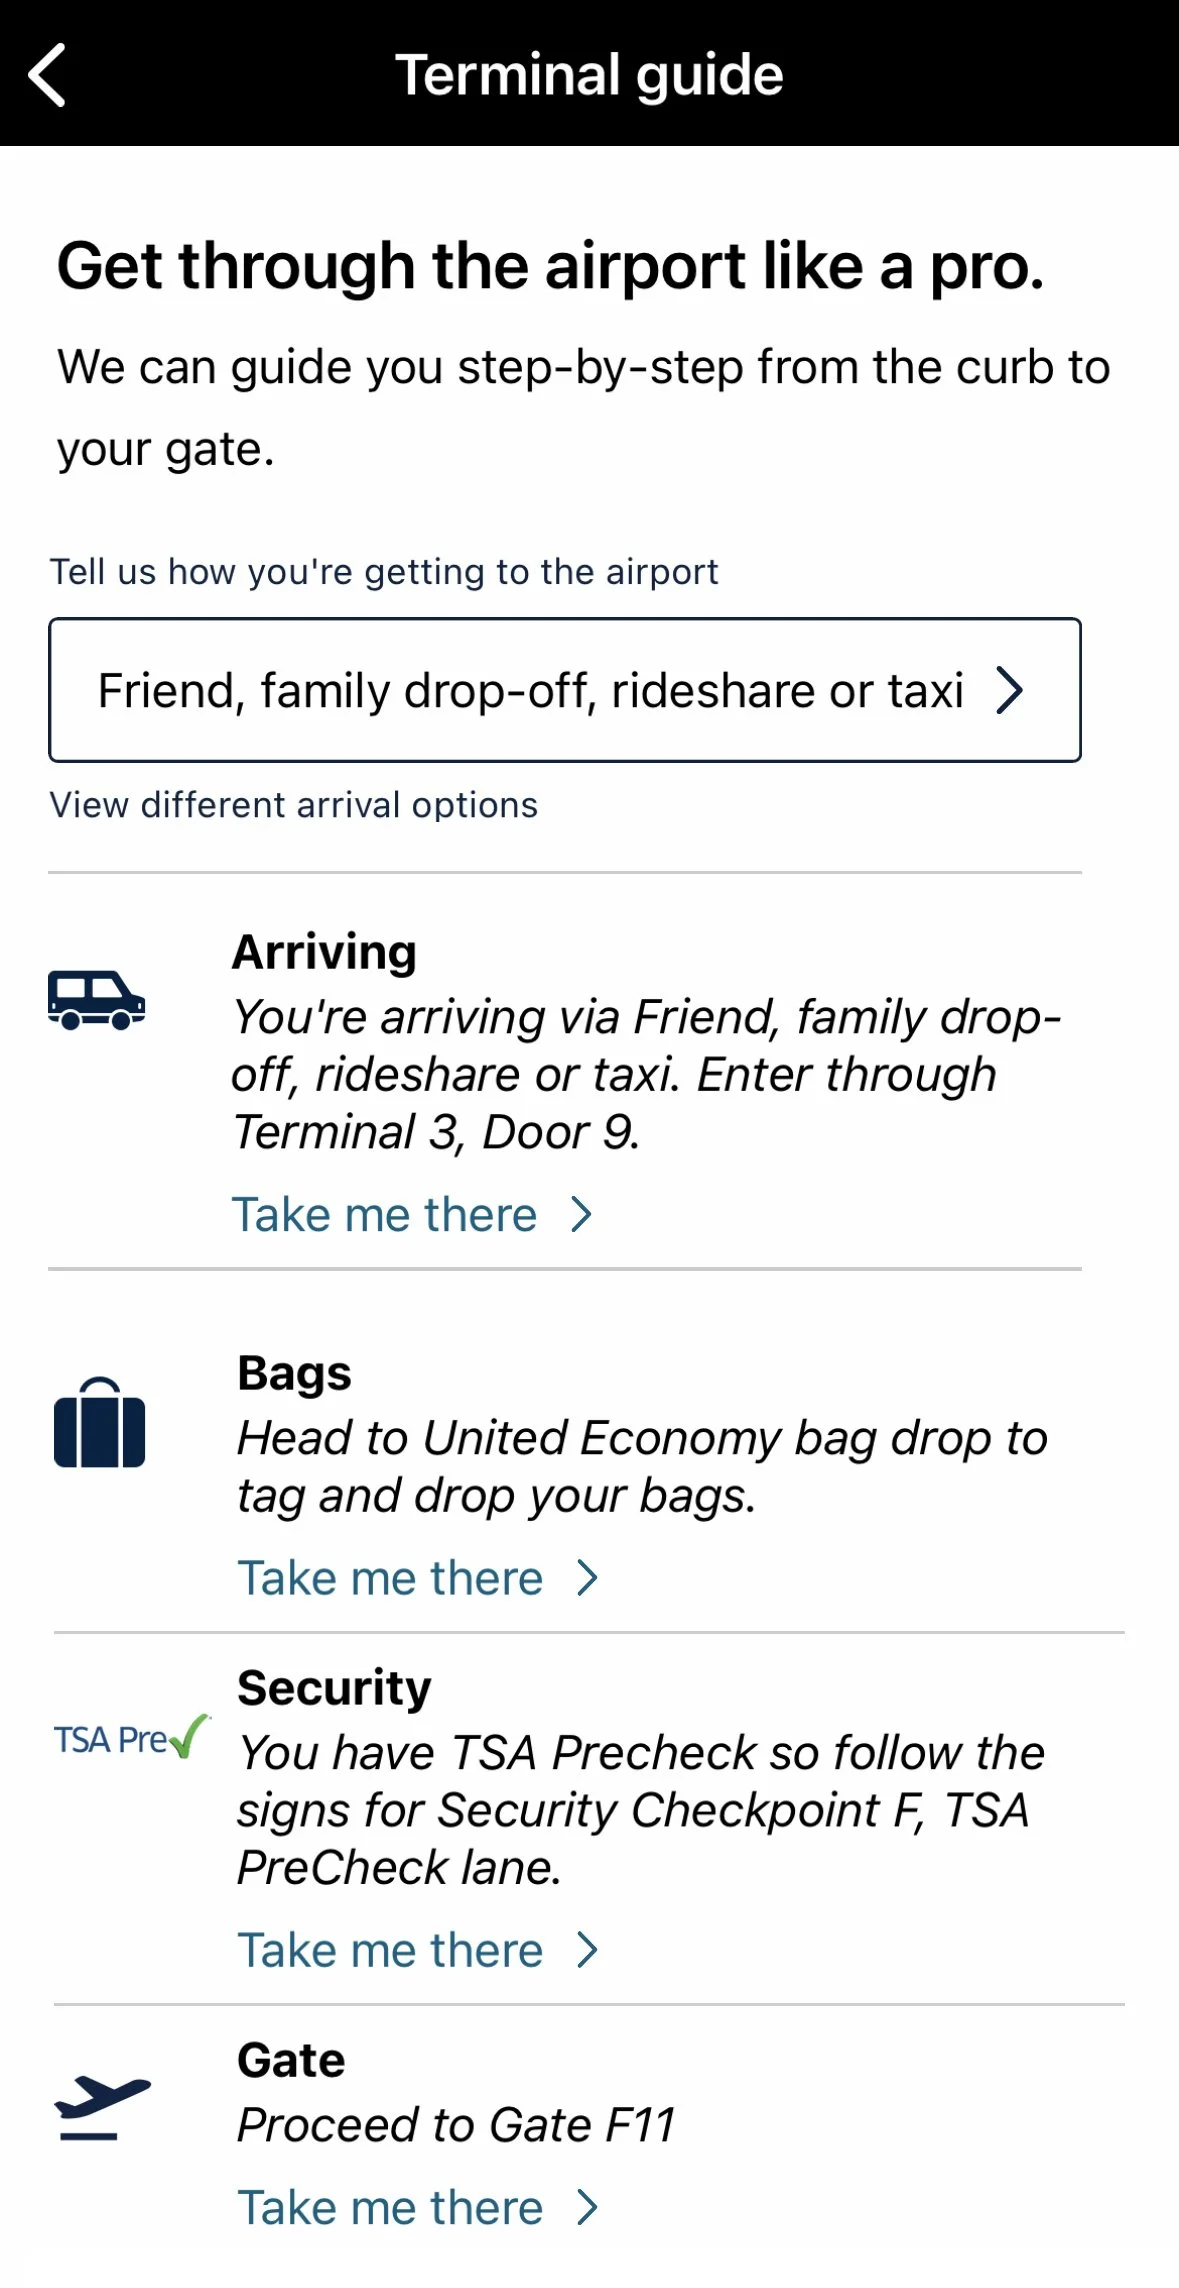Click the TSA Pre check logo

click(132, 1738)
